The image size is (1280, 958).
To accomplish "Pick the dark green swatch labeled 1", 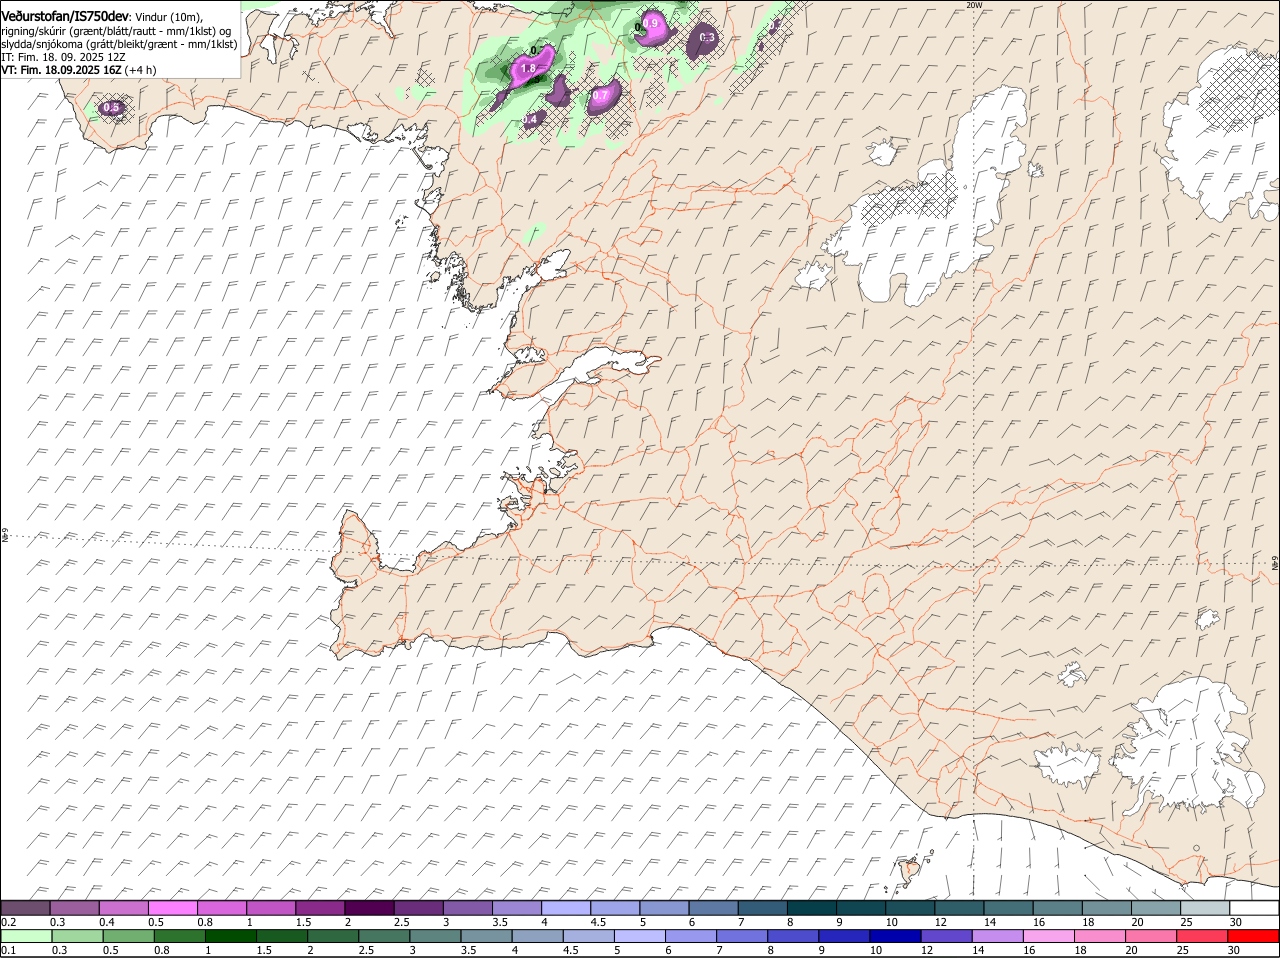I will coord(231,936).
